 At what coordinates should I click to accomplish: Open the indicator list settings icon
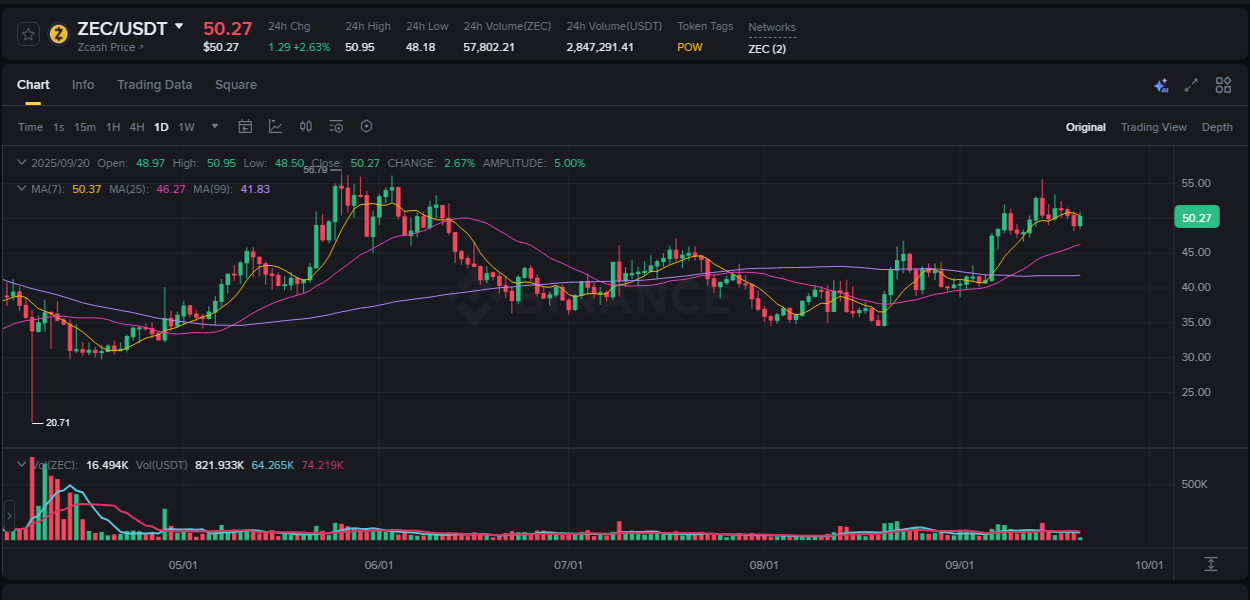336,126
